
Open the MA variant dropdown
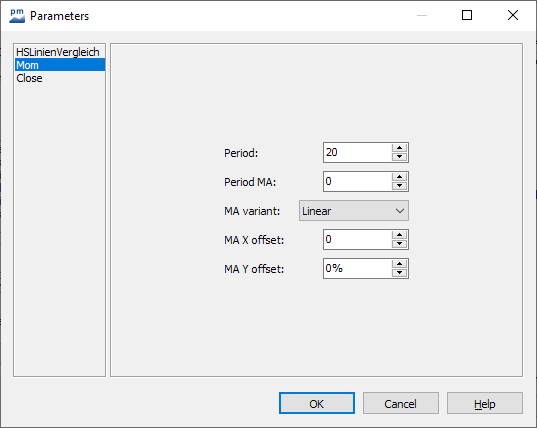click(354, 211)
